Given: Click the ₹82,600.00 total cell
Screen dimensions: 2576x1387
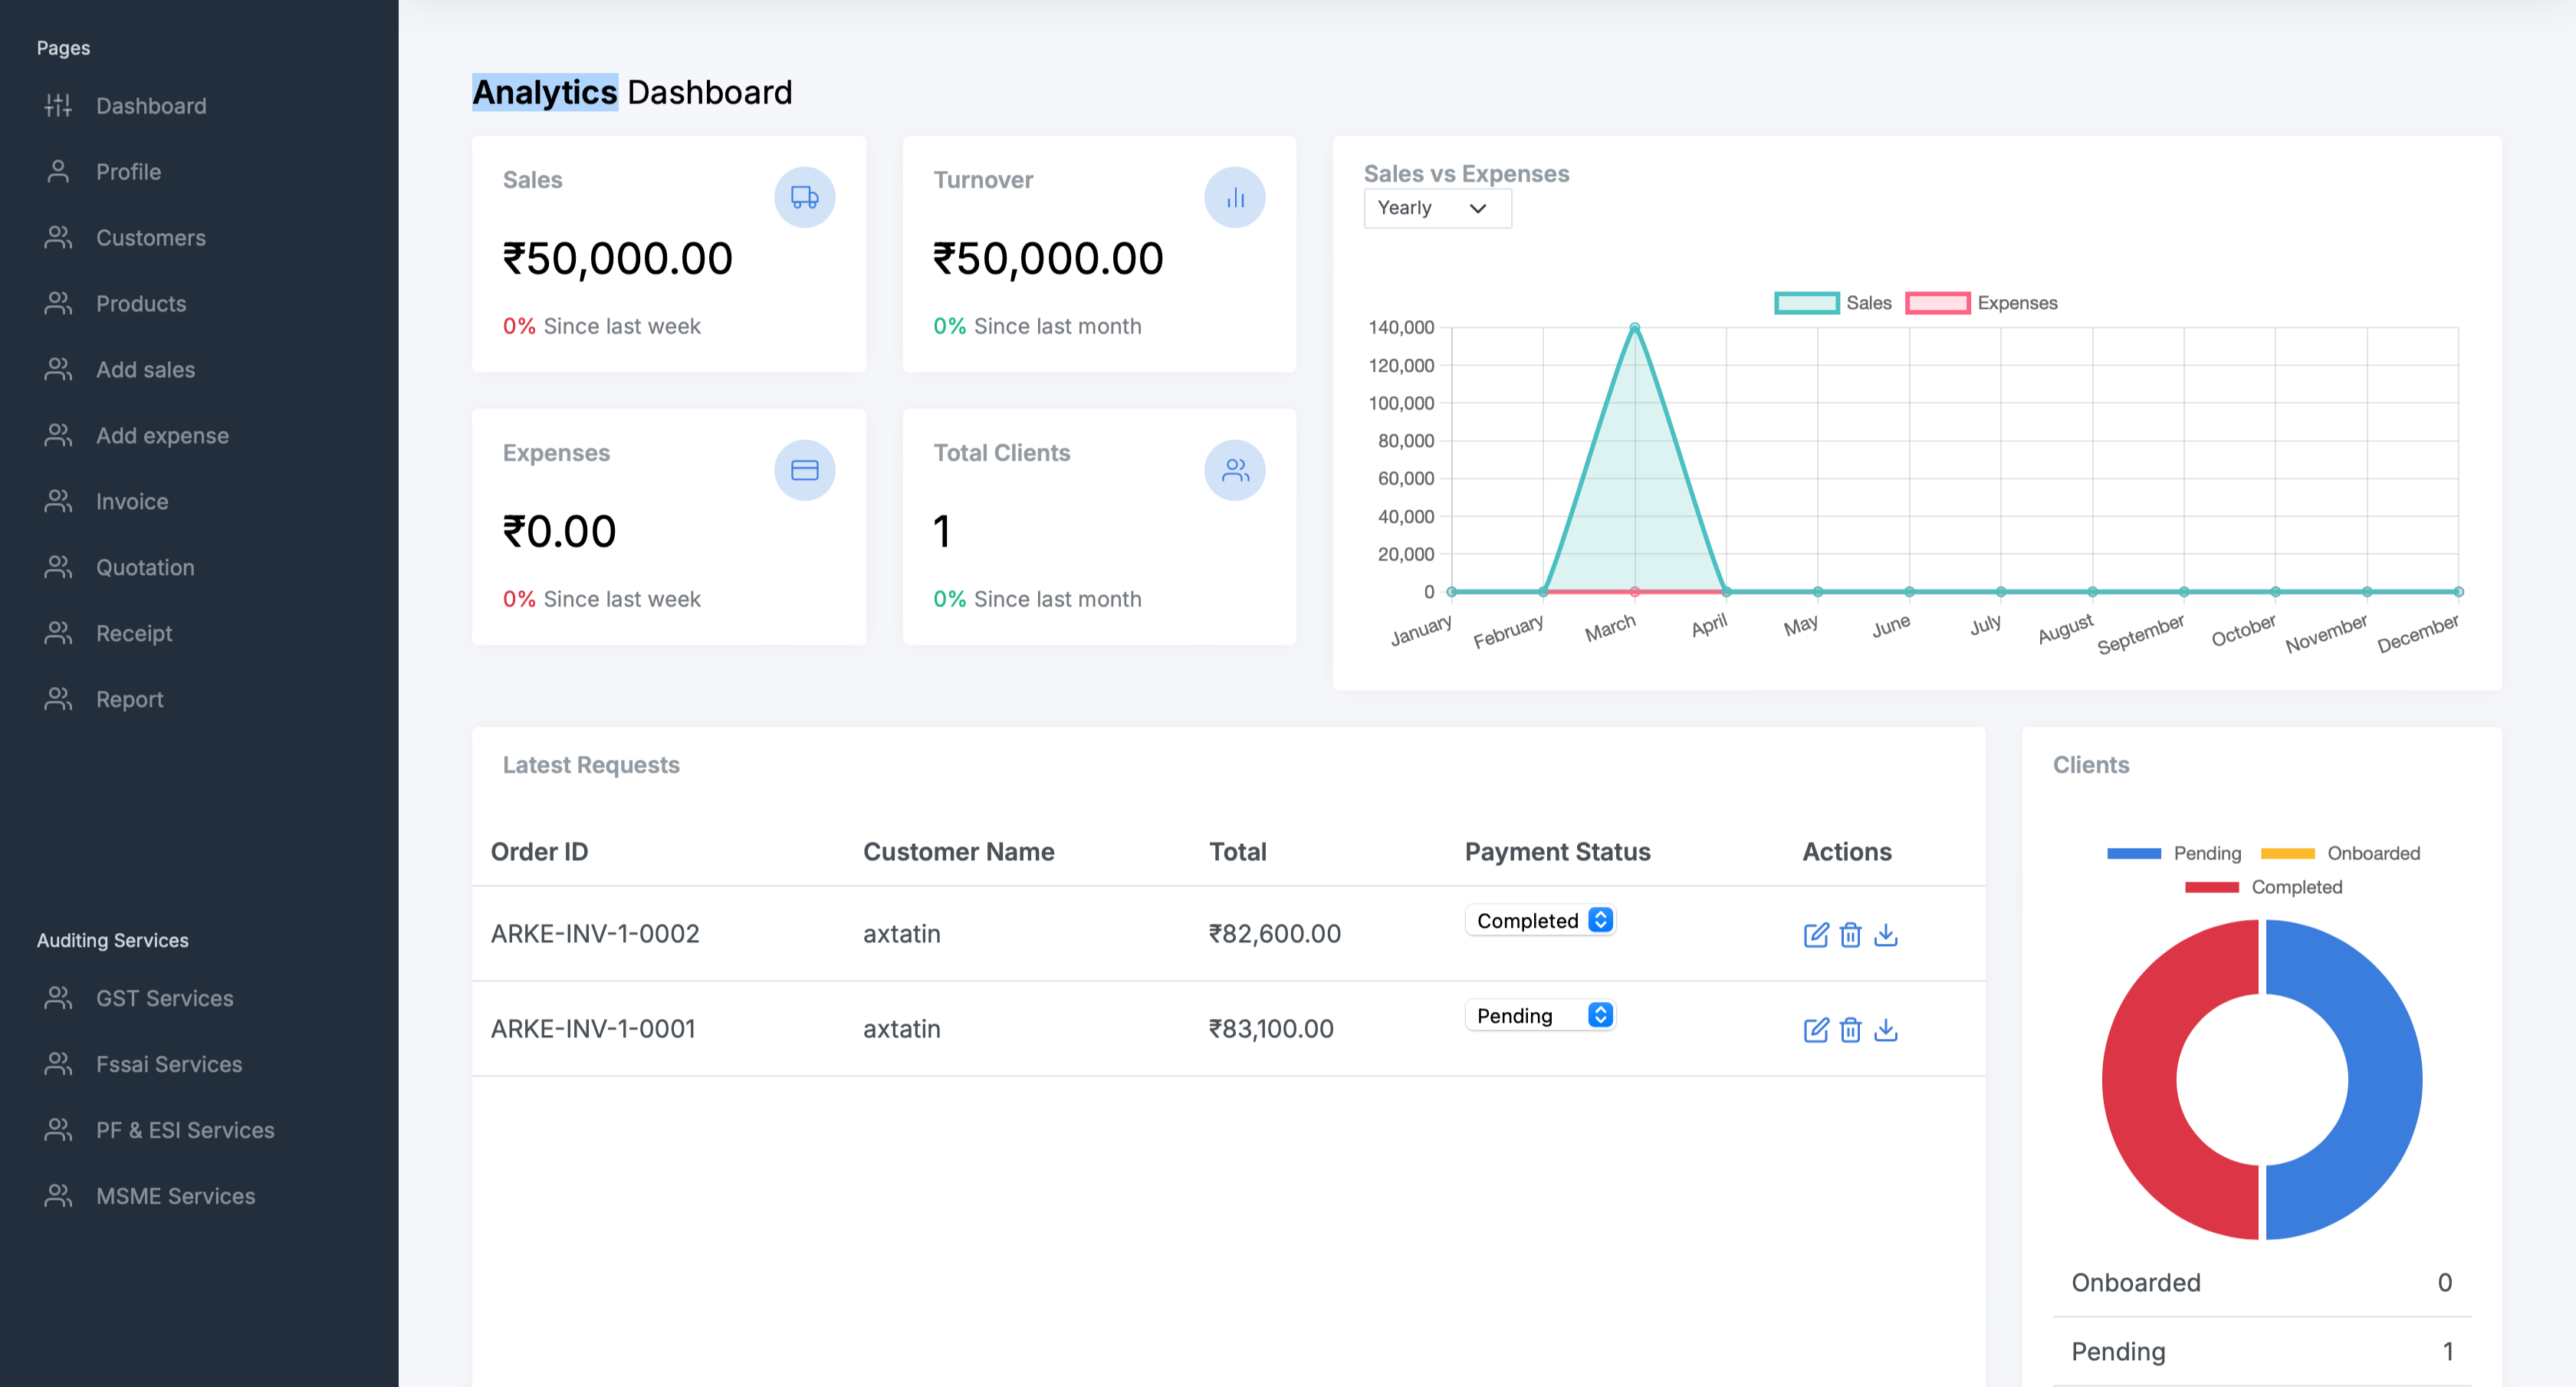Looking at the screenshot, I should click(1274, 933).
